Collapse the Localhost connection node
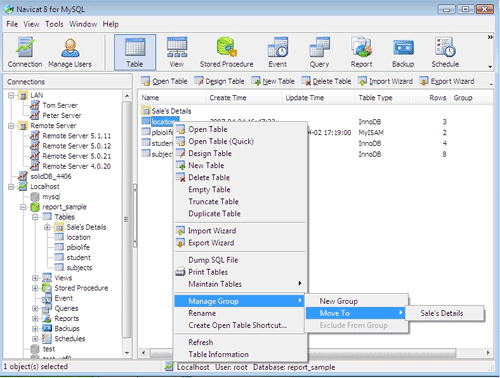The height and width of the screenshot is (378, 500). (11, 187)
